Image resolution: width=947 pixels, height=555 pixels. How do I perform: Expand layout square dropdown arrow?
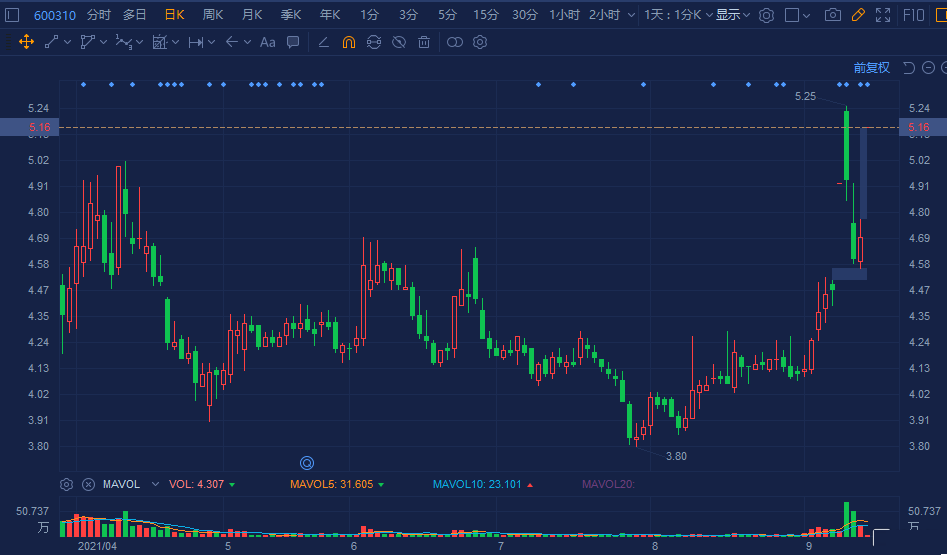click(x=807, y=16)
